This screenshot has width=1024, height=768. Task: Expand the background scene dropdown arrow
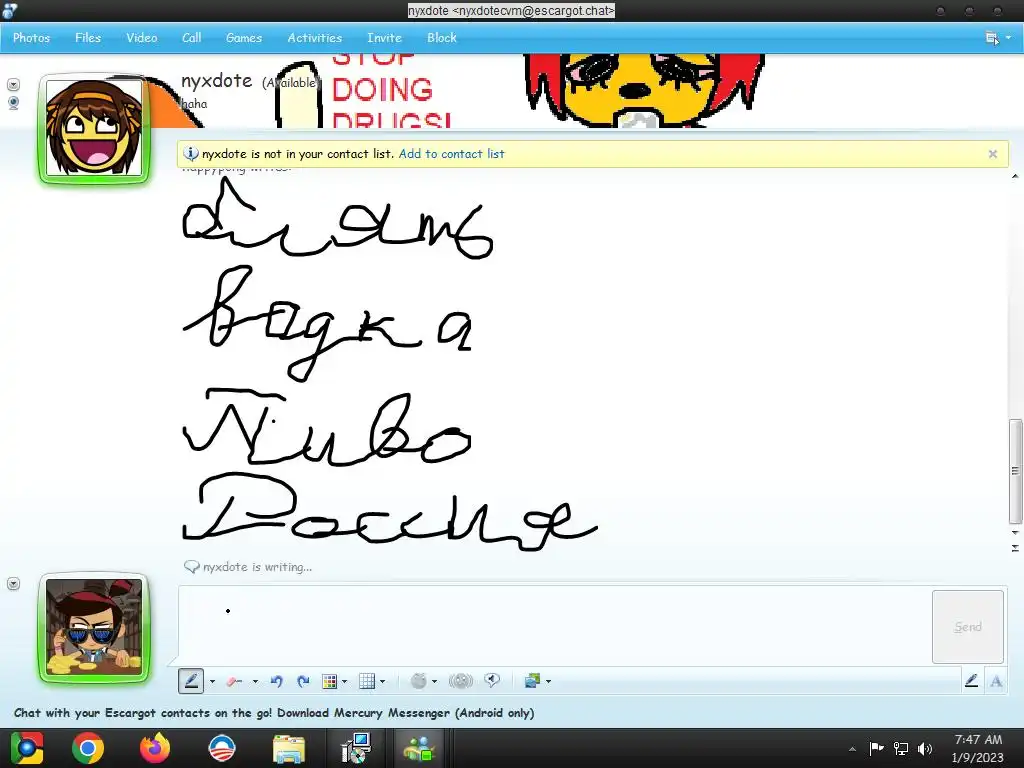tap(549, 682)
